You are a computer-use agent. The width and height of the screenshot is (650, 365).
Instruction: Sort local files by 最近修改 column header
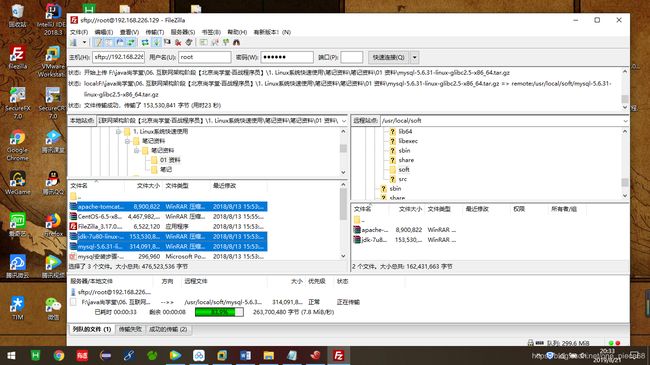click(238, 186)
